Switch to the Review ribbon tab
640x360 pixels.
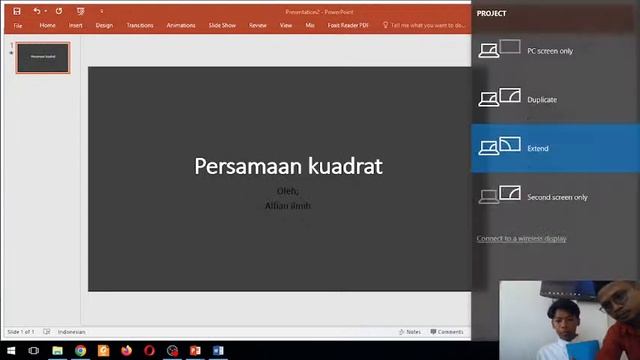[x=258, y=25]
